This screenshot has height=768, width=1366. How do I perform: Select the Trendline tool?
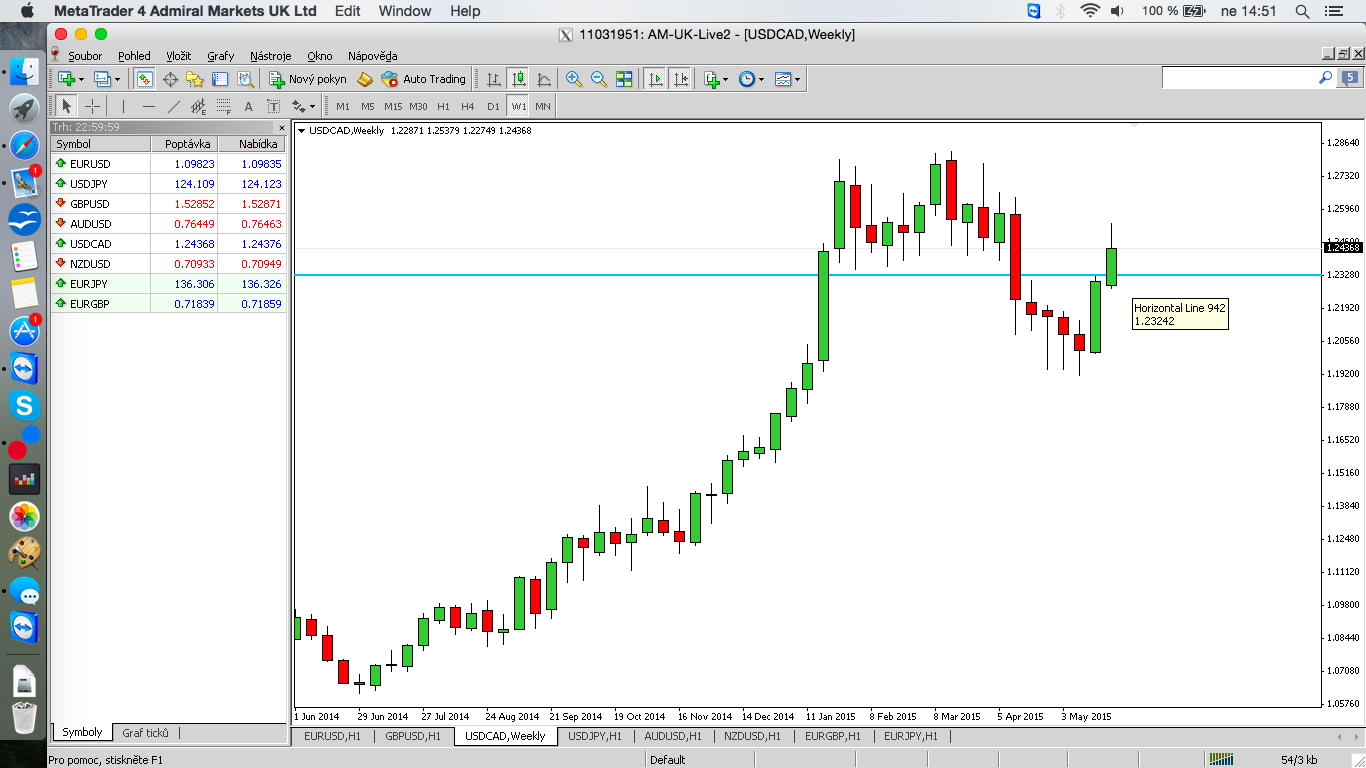pyautogui.click(x=173, y=106)
